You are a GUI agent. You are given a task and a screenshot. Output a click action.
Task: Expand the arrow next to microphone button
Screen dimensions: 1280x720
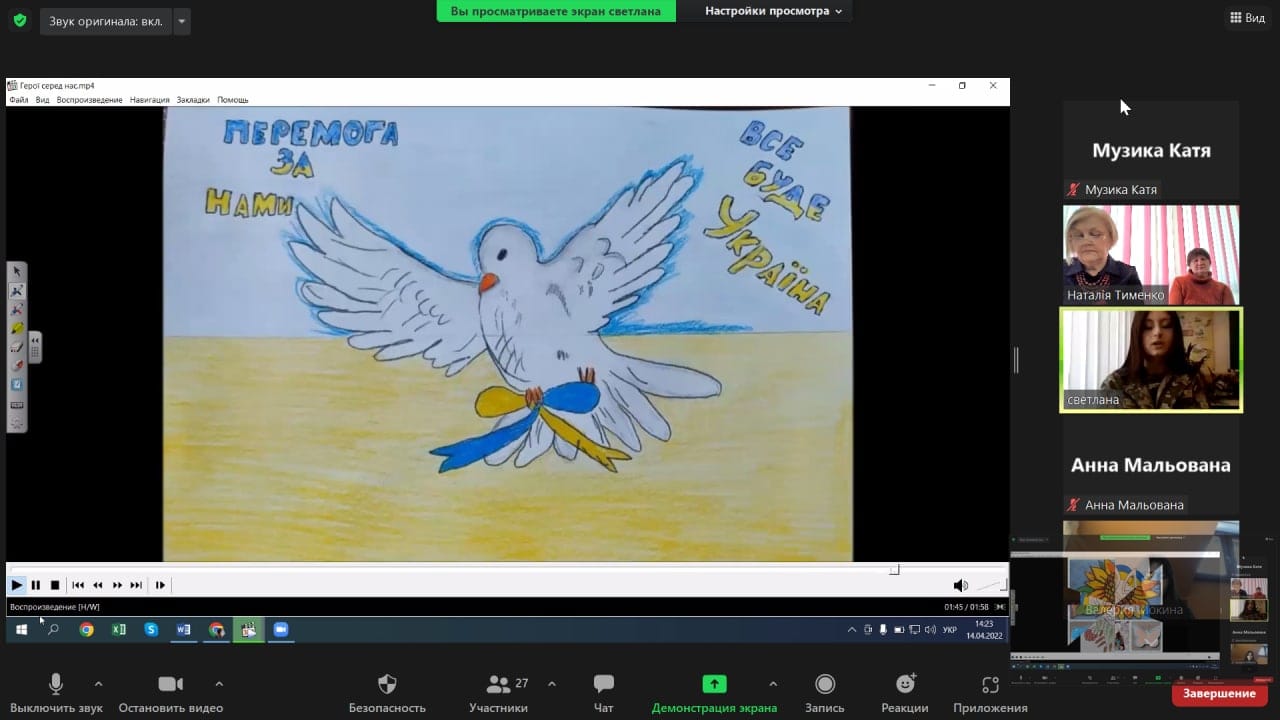(x=98, y=684)
